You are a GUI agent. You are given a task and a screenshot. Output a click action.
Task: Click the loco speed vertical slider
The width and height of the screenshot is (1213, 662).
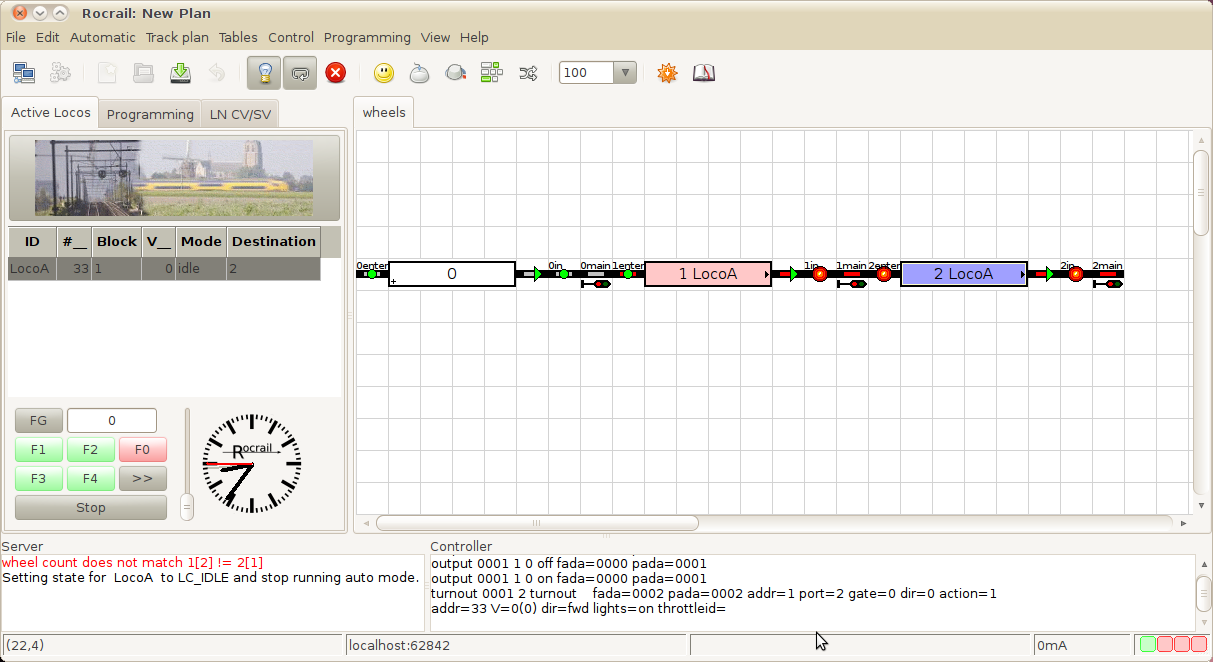pyautogui.click(x=186, y=507)
